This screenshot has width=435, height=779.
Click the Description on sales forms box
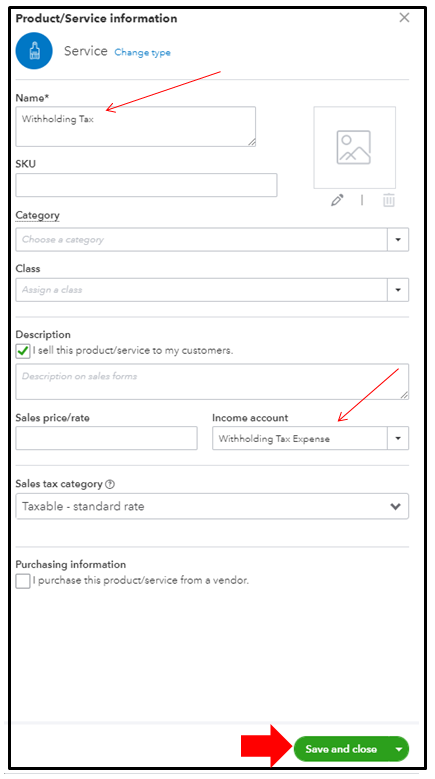(212, 382)
